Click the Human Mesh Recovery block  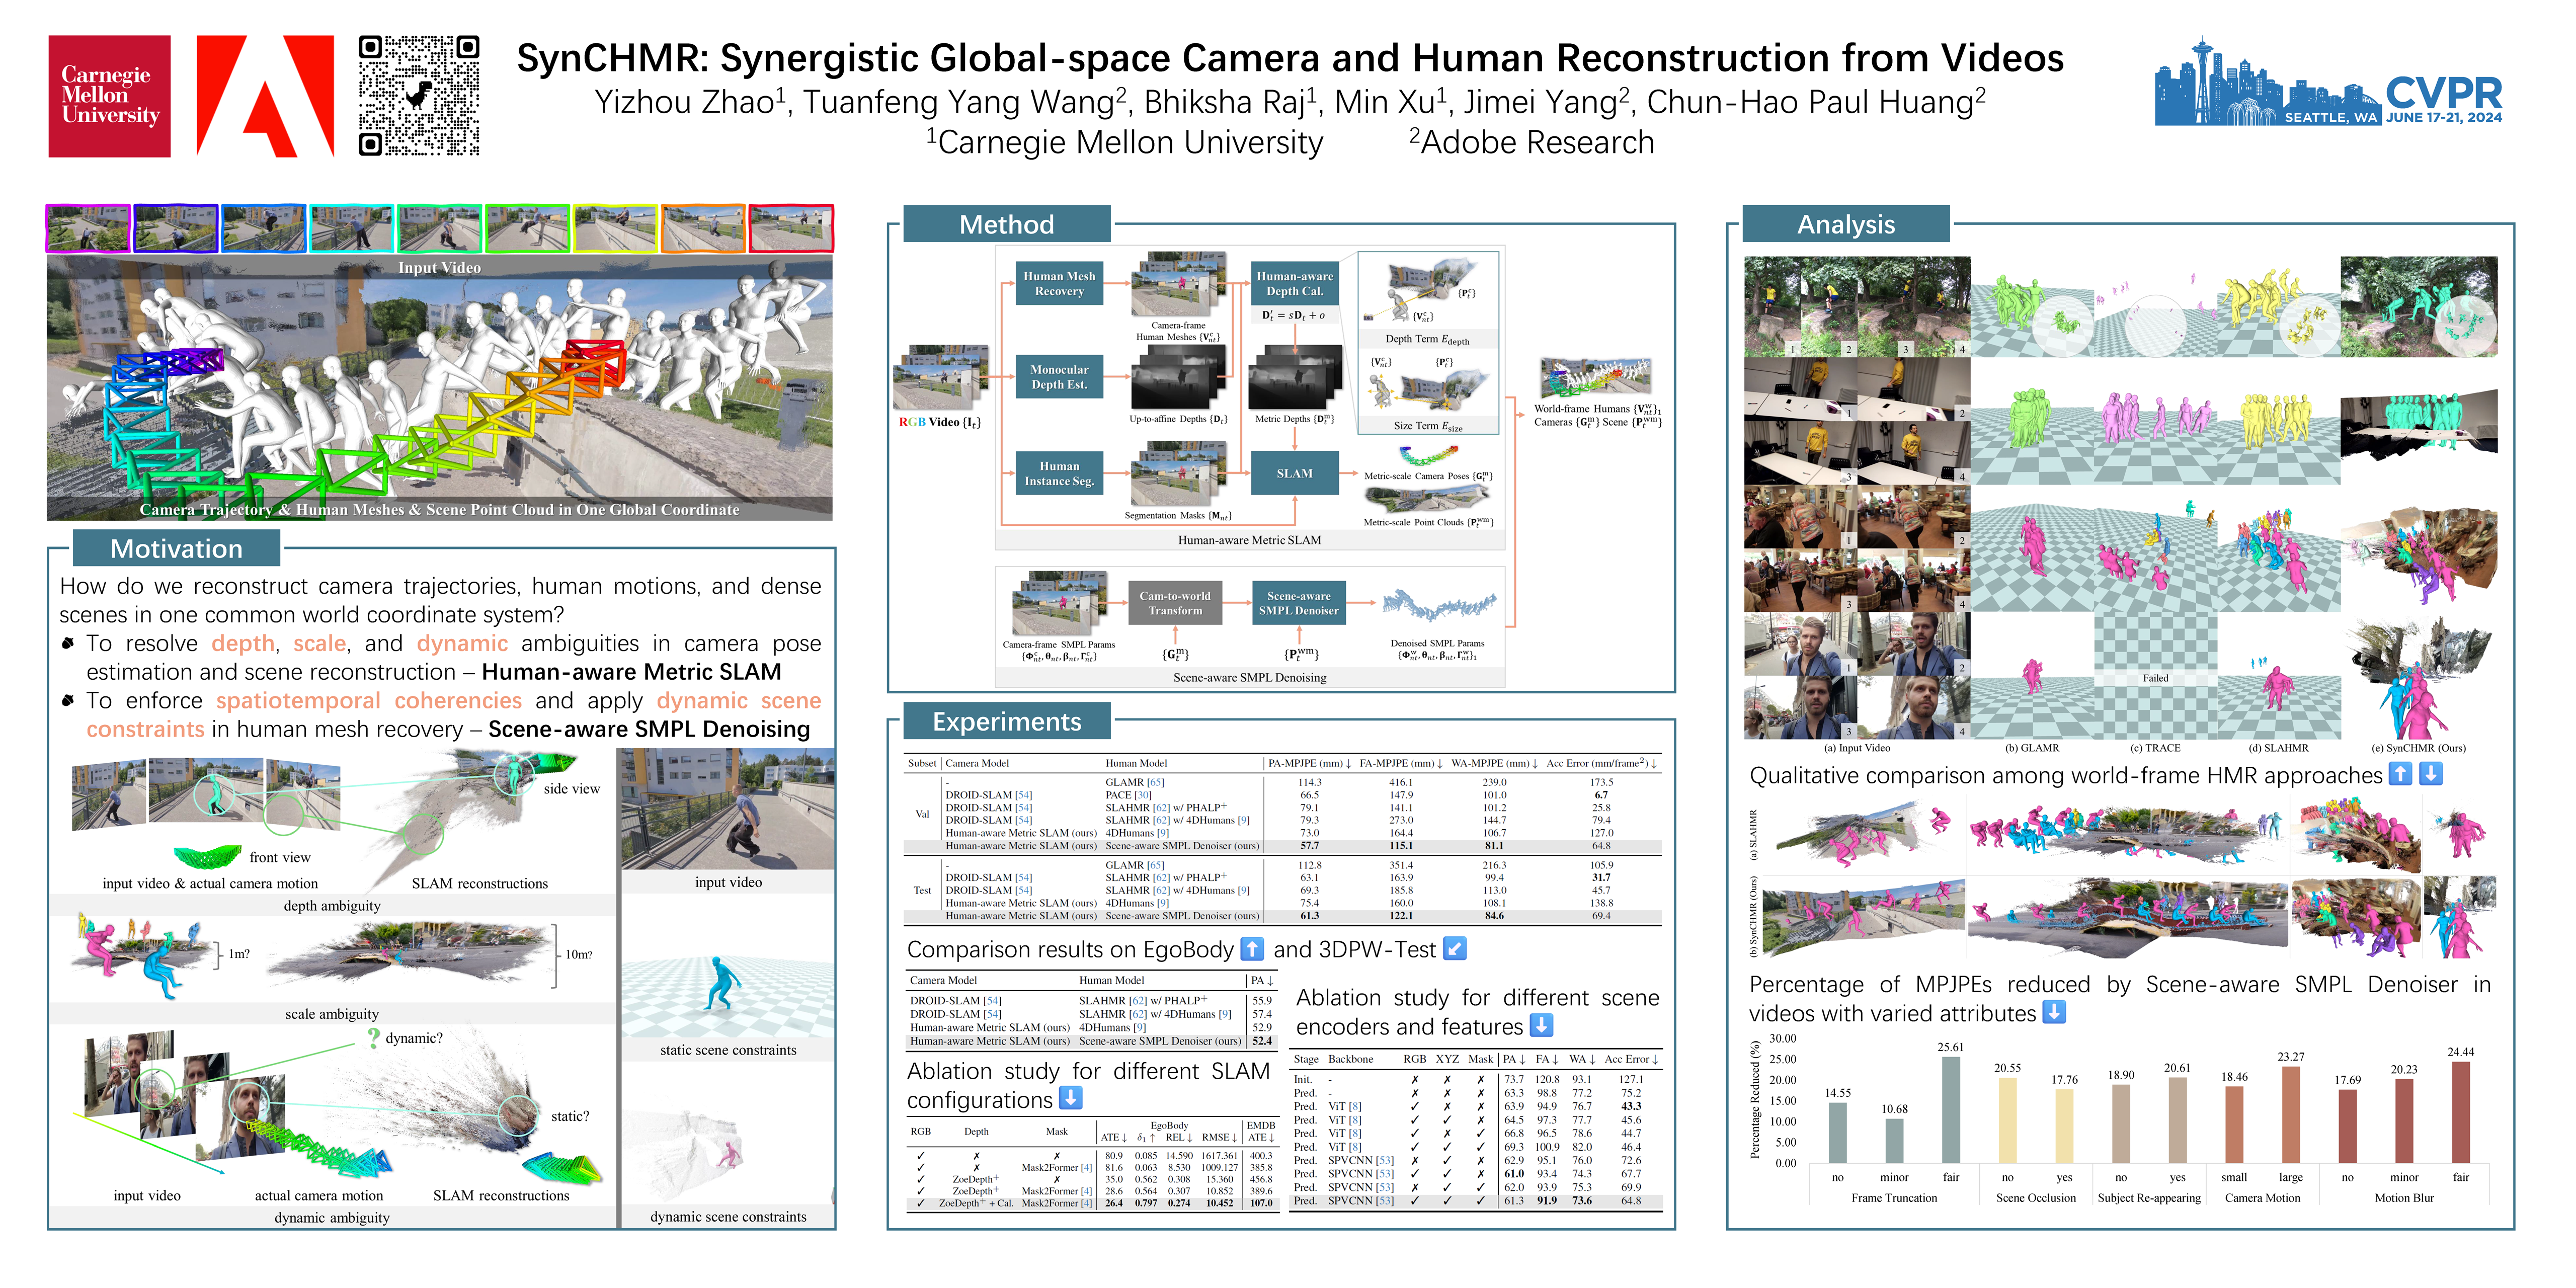[x=1059, y=284]
